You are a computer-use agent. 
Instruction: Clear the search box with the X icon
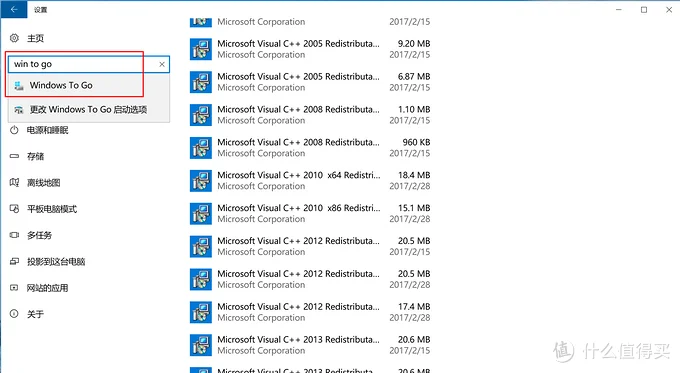[x=162, y=64]
